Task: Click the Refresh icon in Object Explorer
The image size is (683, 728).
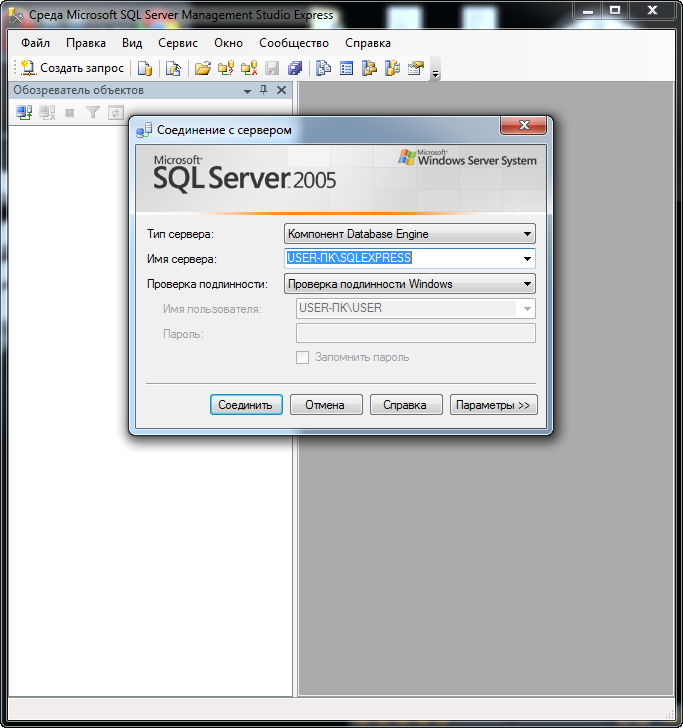Action: [115, 112]
